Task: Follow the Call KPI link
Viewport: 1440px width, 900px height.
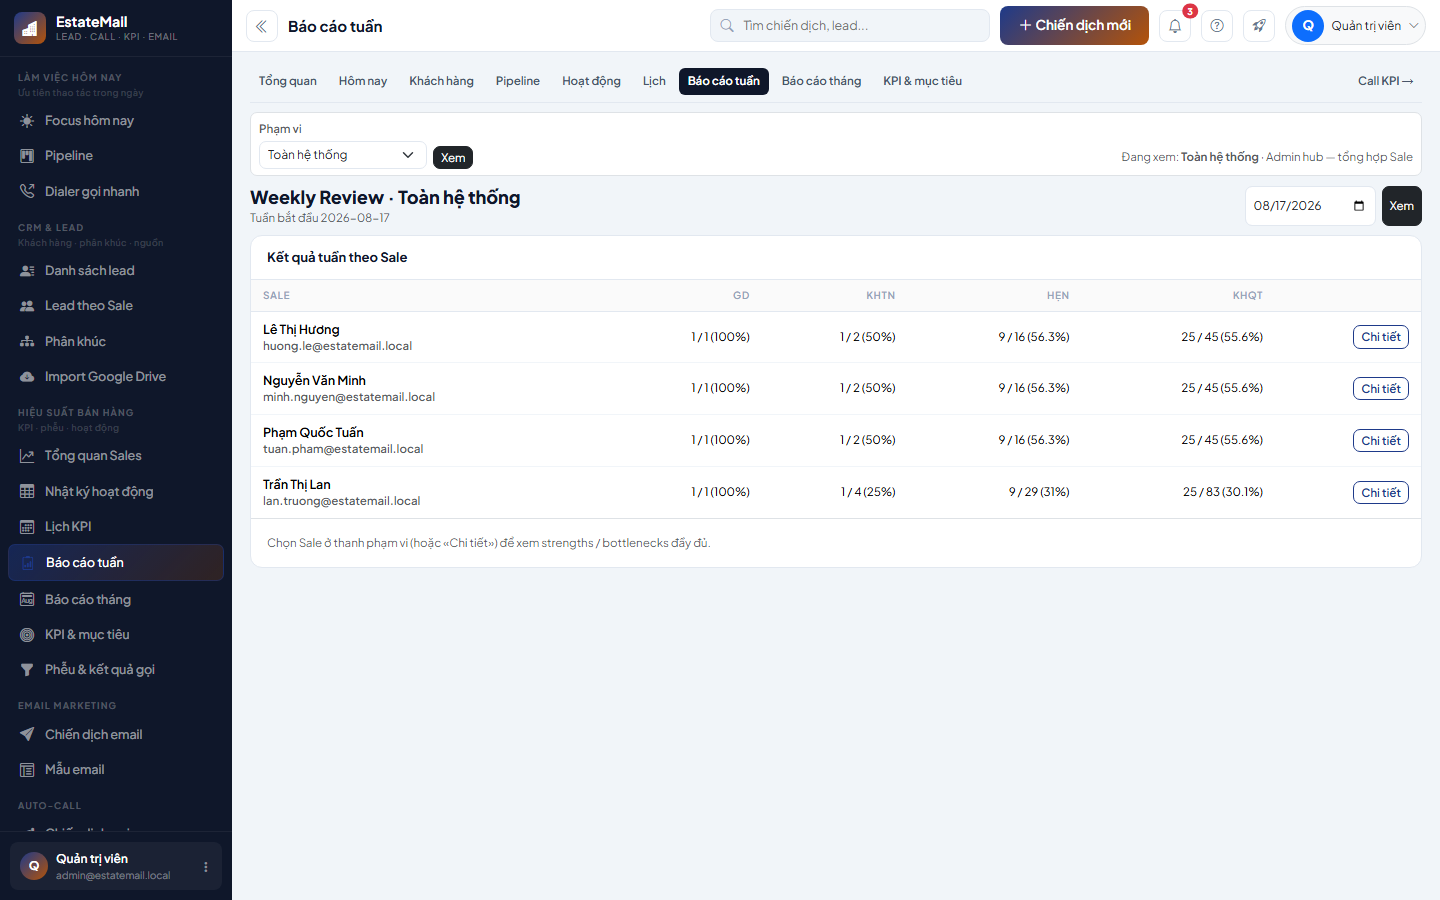Action: [1385, 81]
